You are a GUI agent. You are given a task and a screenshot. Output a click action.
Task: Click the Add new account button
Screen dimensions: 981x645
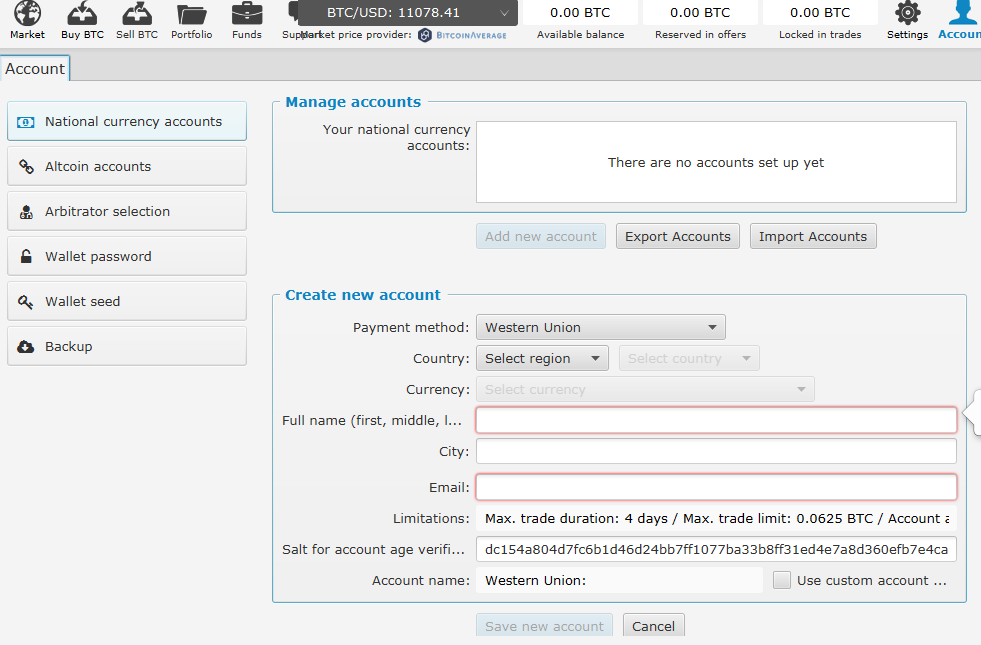(x=541, y=236)
